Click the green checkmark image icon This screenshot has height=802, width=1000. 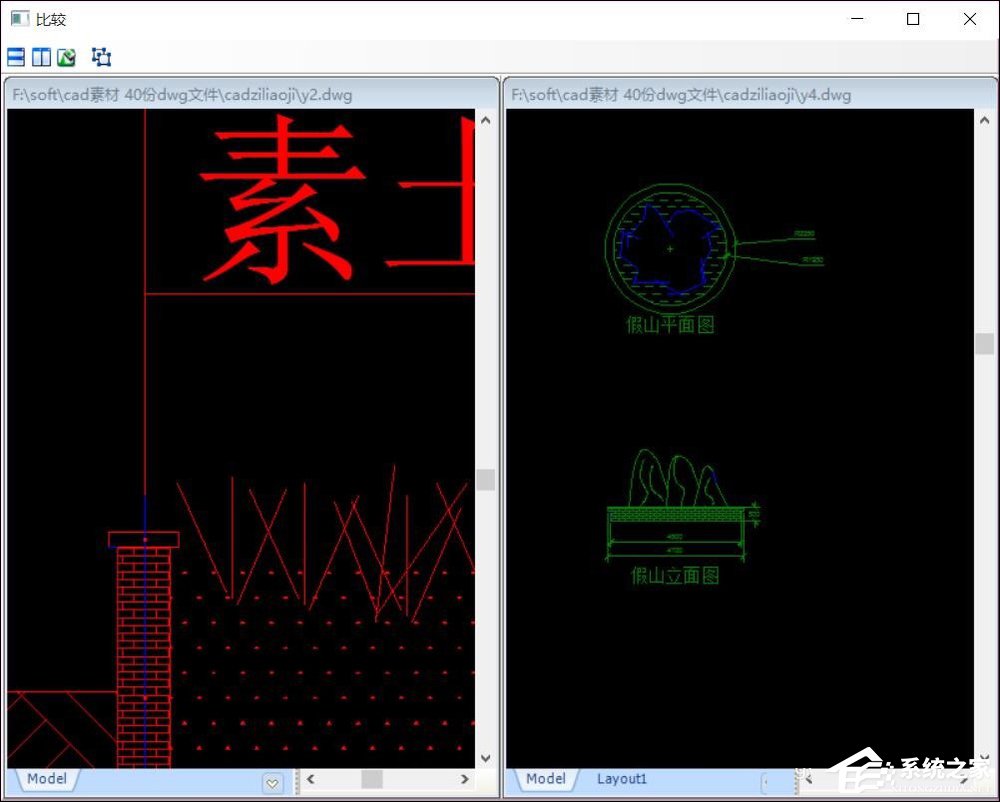tap(67, 57)
